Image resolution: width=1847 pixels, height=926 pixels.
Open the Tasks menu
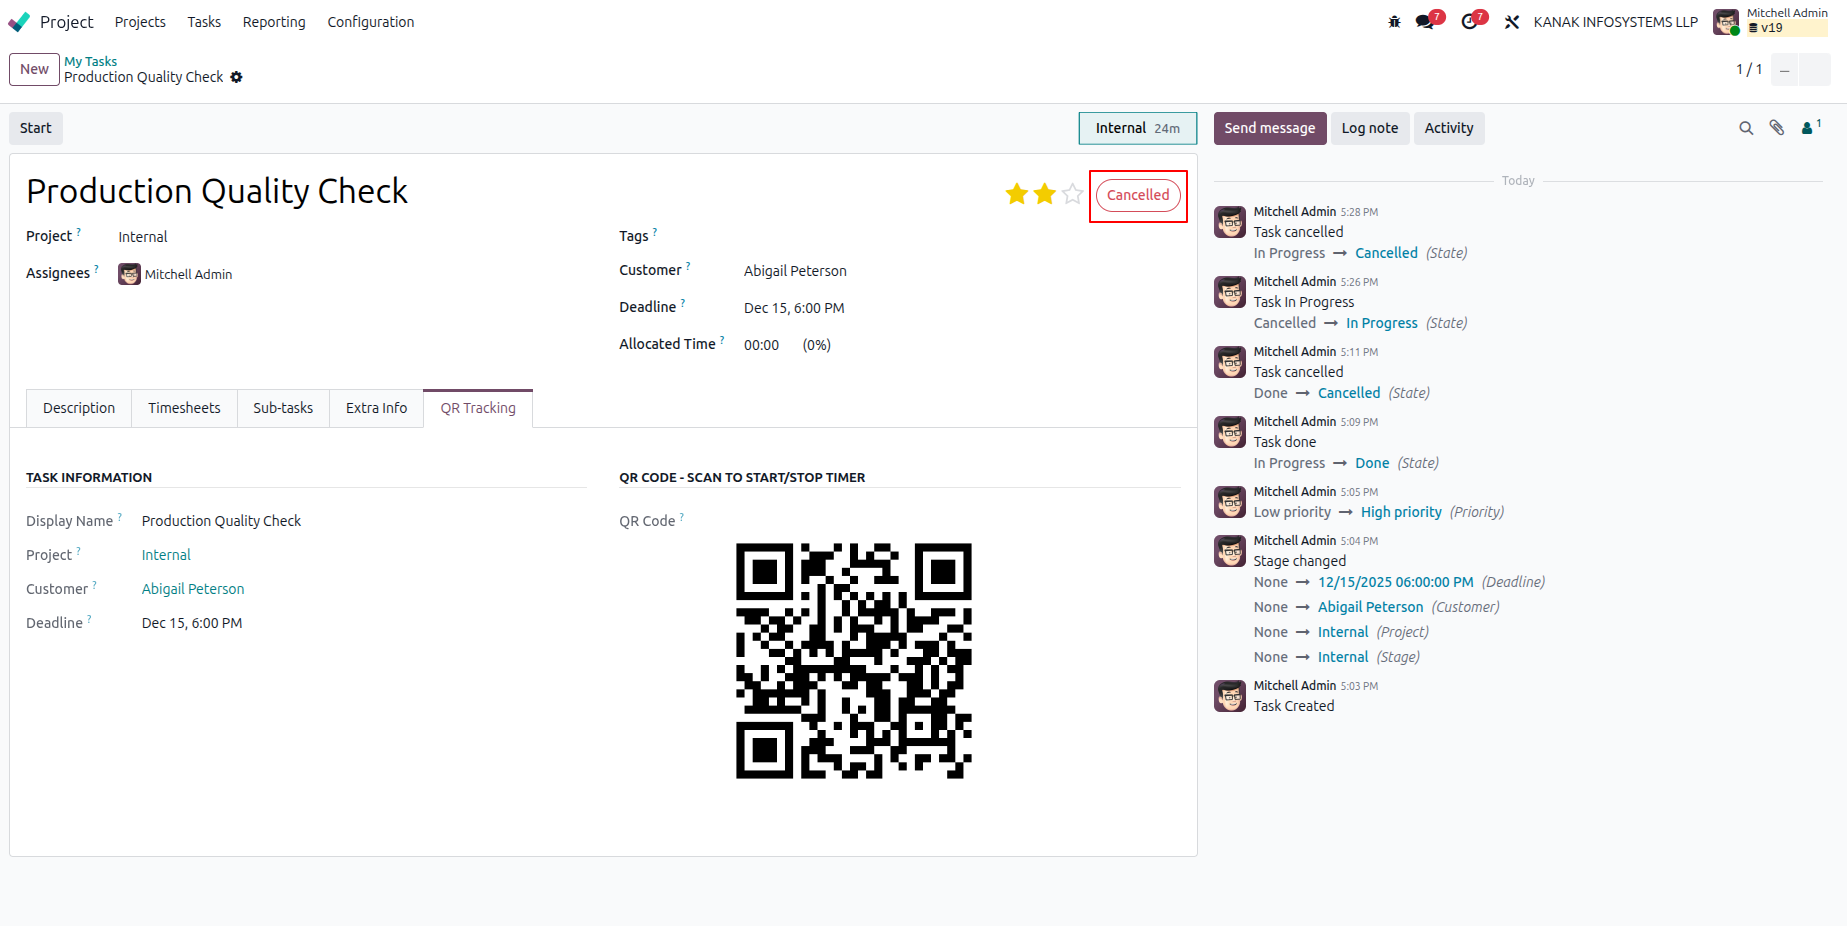pyautogui.click(x=204, y=22)
